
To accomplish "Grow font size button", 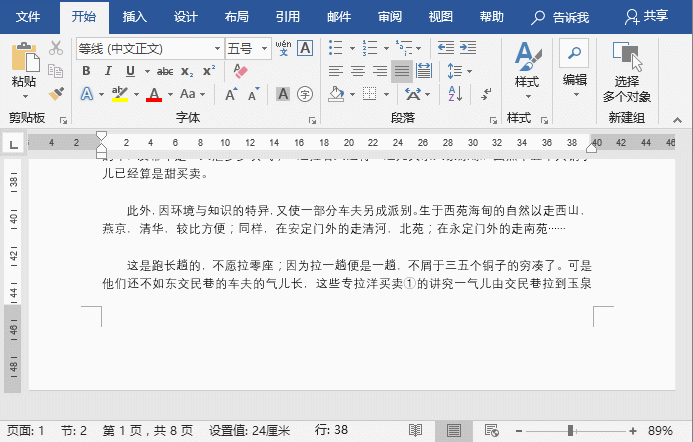I will (231, 94).
